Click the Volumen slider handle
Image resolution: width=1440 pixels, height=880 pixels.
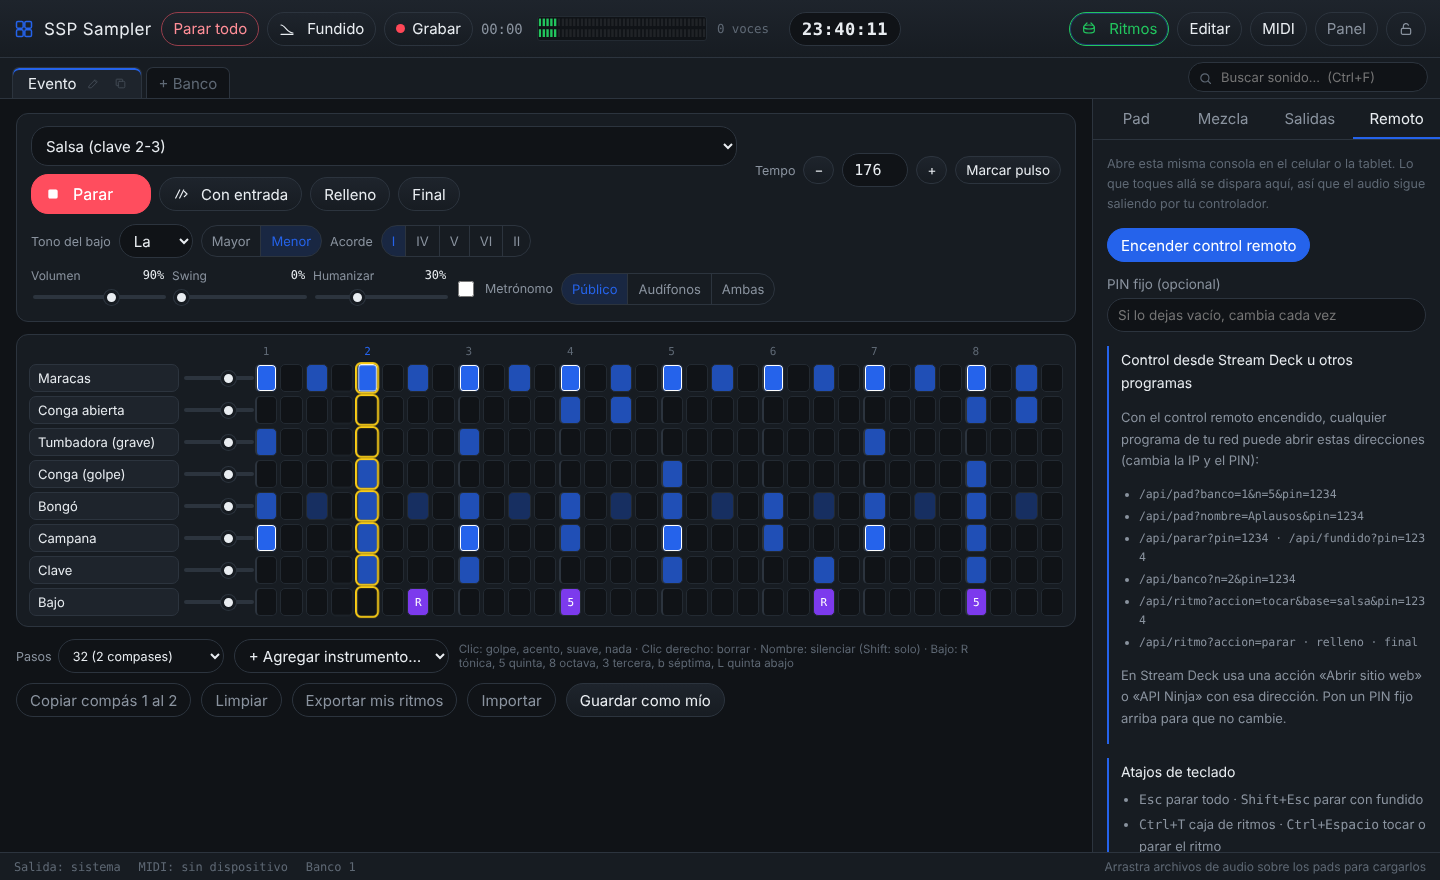point(111,297)
